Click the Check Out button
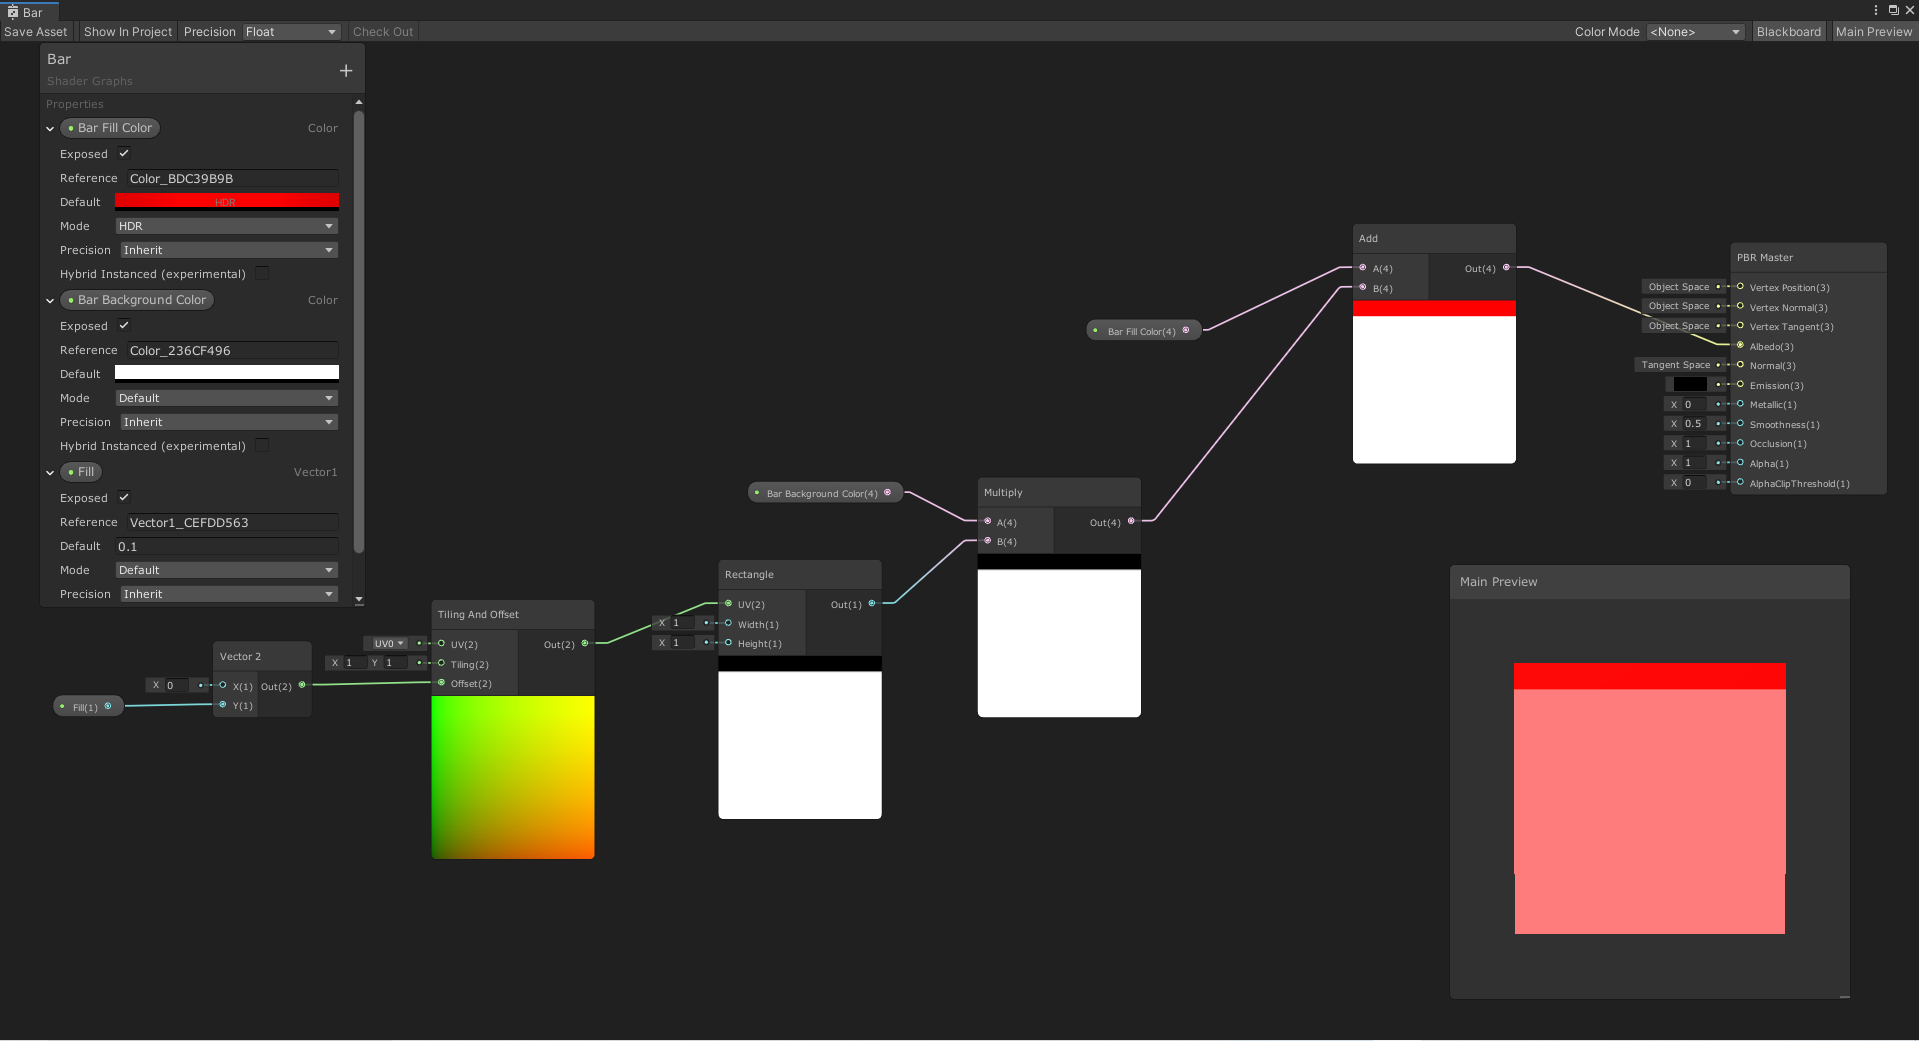The width and height of the screenshot is (1919, 1041). pos(383,32)
